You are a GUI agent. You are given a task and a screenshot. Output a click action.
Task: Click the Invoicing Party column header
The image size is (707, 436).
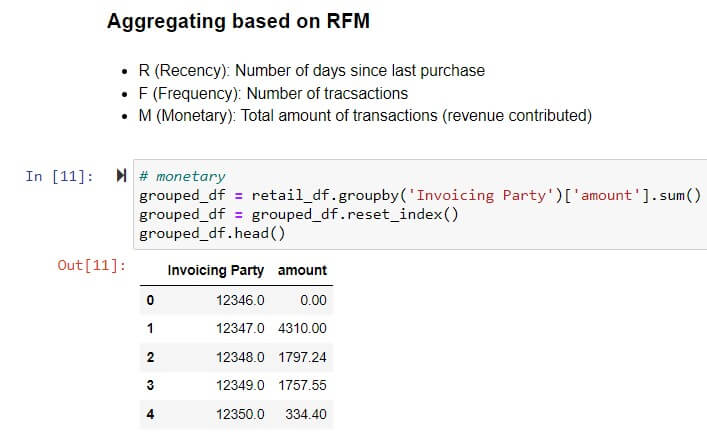tap(216, 271)
